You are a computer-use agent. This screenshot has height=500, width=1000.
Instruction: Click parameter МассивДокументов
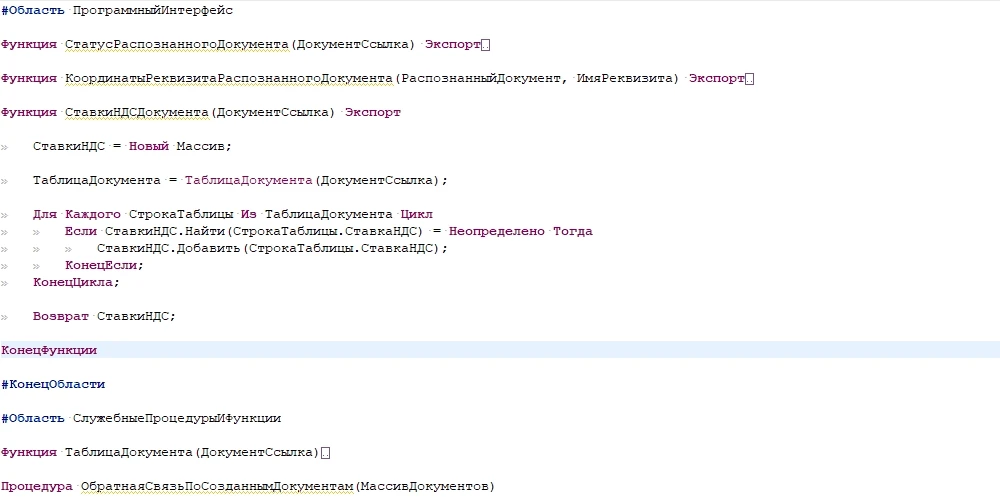click(x=423, y=487)
